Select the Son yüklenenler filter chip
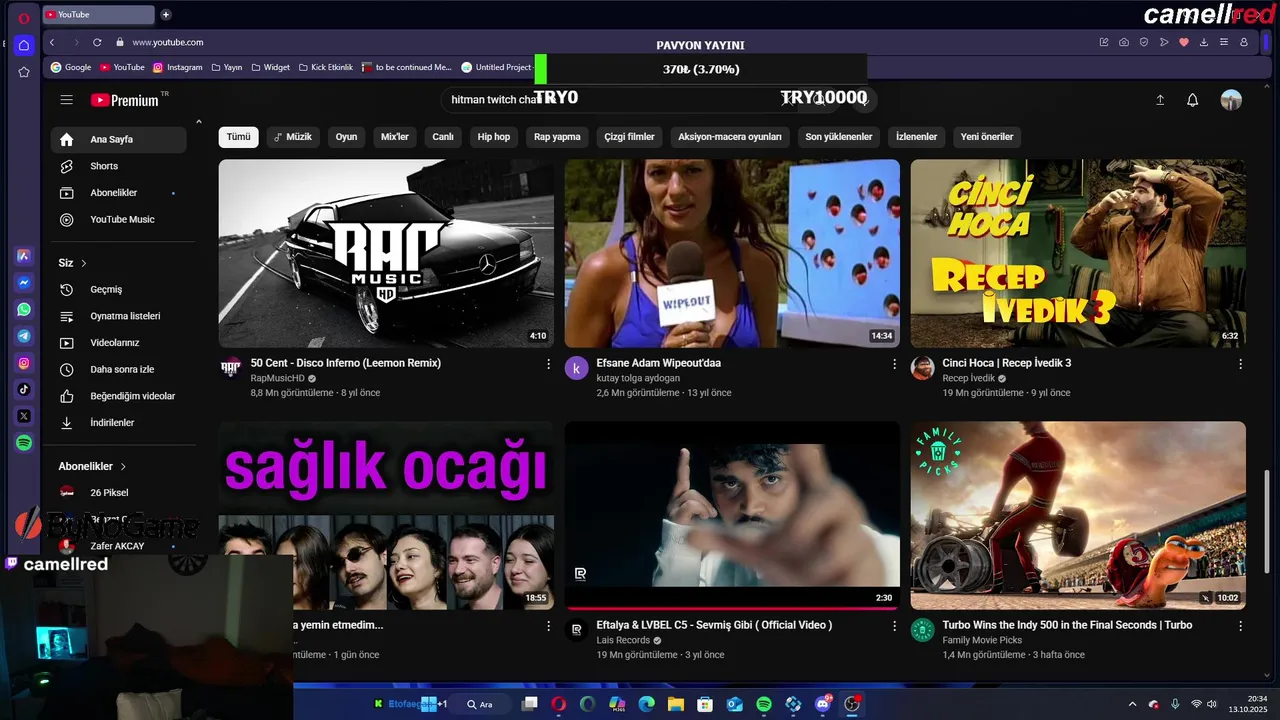The width and height of the screenshot is (1280, 720). pyautogui.click(x=839, y=137)
